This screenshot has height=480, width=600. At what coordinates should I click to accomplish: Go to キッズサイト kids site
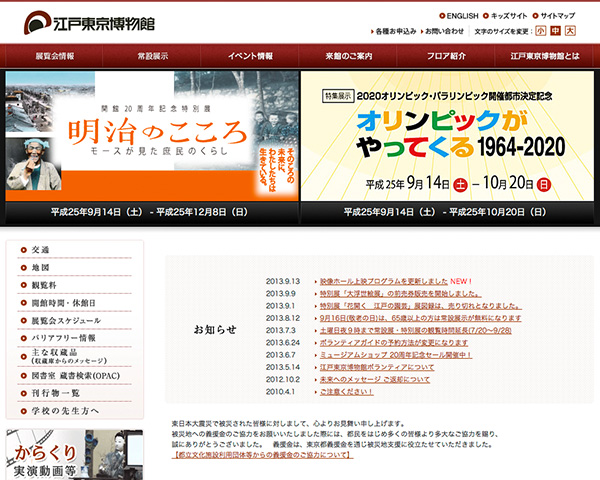pos(508,16)
